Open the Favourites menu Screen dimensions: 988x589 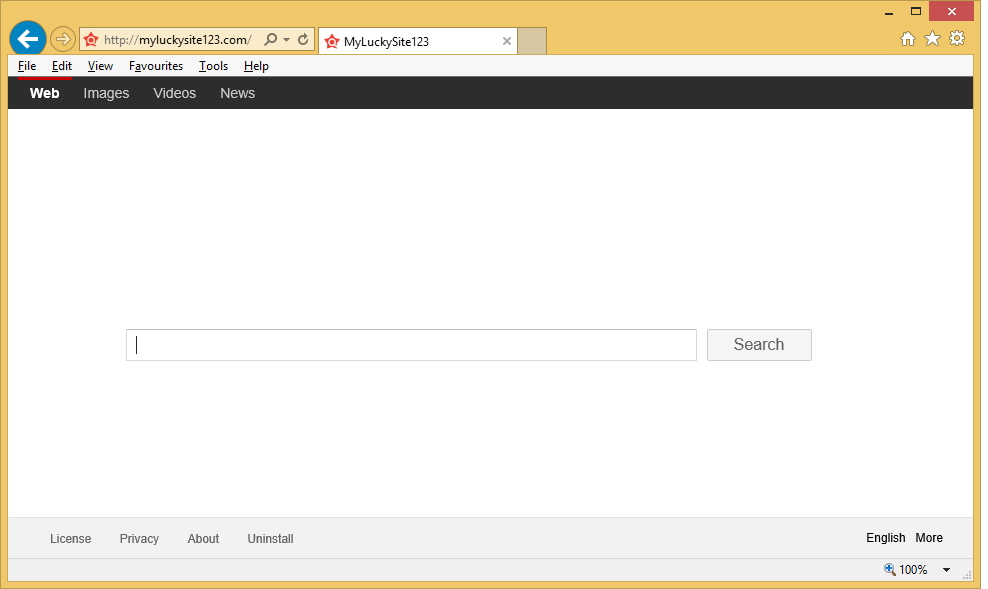[x=156, y=66]
